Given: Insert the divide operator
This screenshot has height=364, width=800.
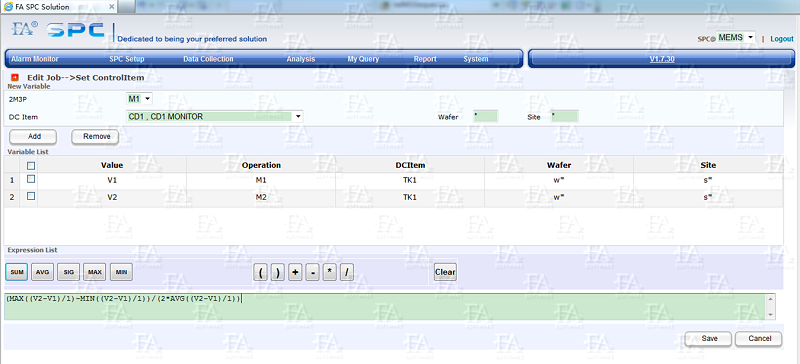Looking at the screenshot, I should (x=346, y=273).
